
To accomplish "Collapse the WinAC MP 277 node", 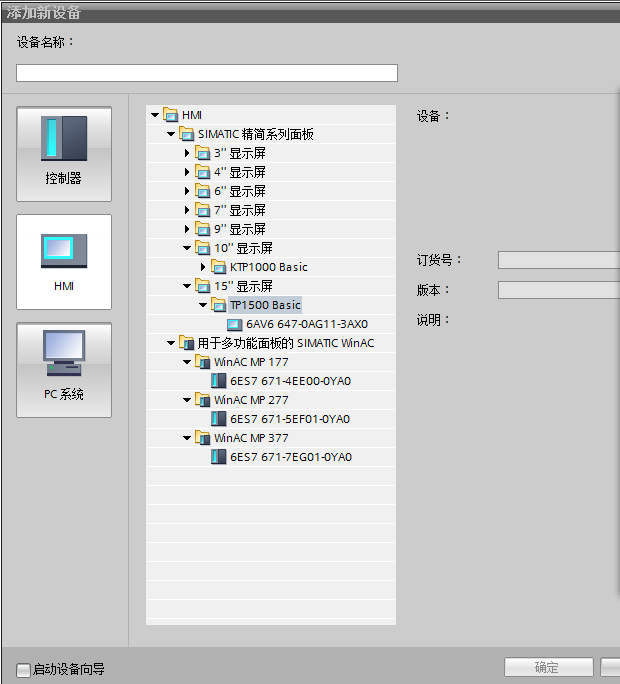I will 187,400.
